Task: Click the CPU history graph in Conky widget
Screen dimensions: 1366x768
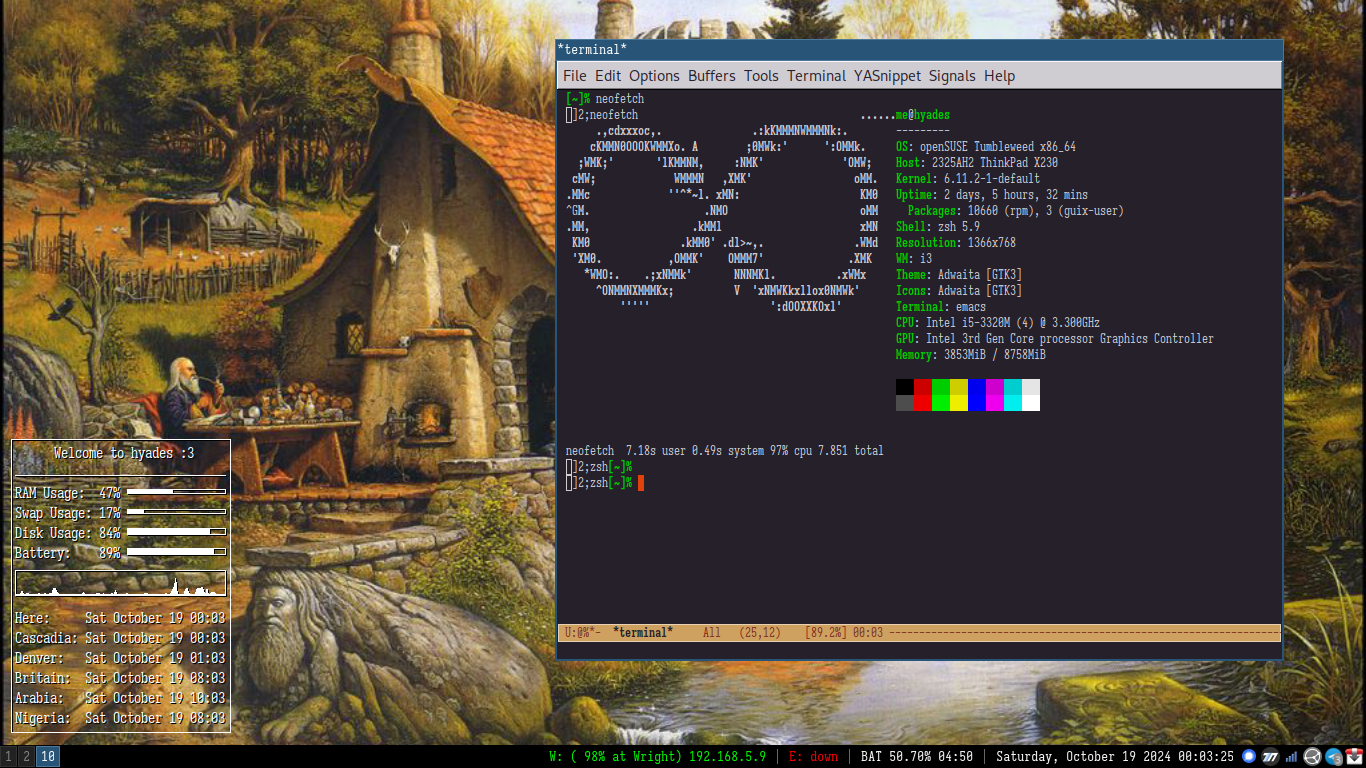Action: tap(121, 584)
